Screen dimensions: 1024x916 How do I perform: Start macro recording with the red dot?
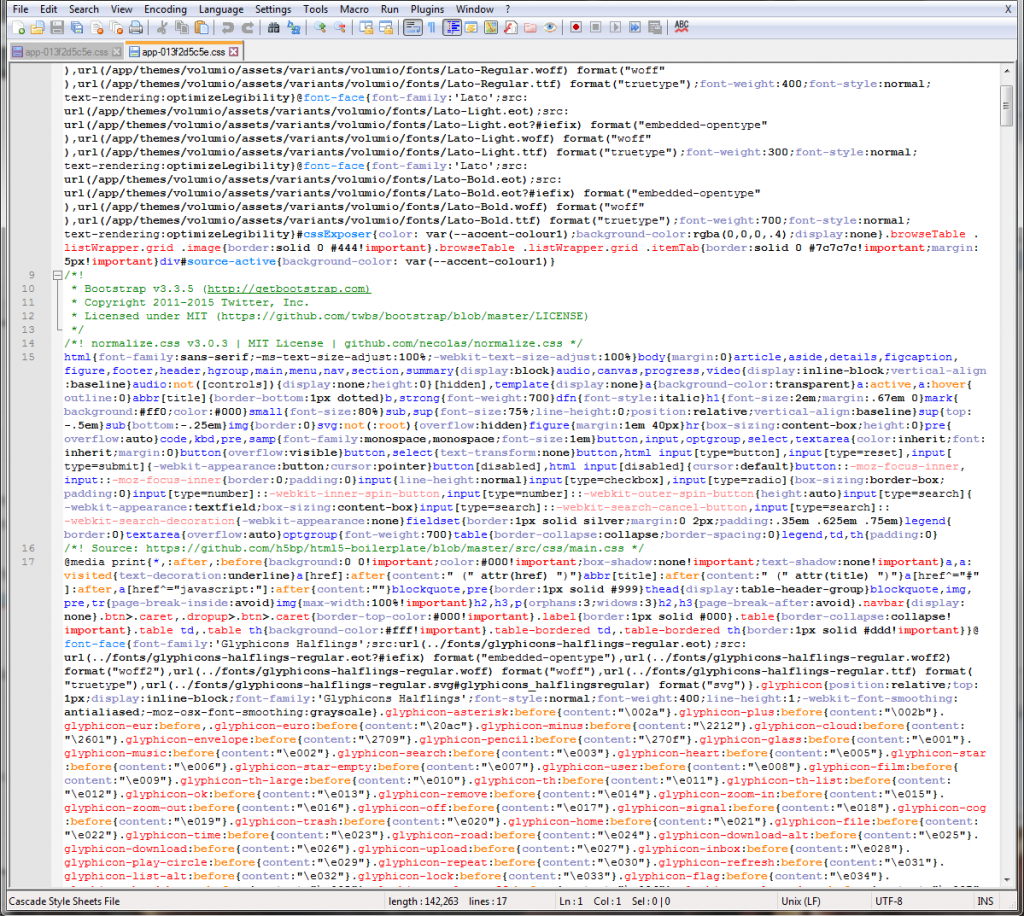coord(576,27)
